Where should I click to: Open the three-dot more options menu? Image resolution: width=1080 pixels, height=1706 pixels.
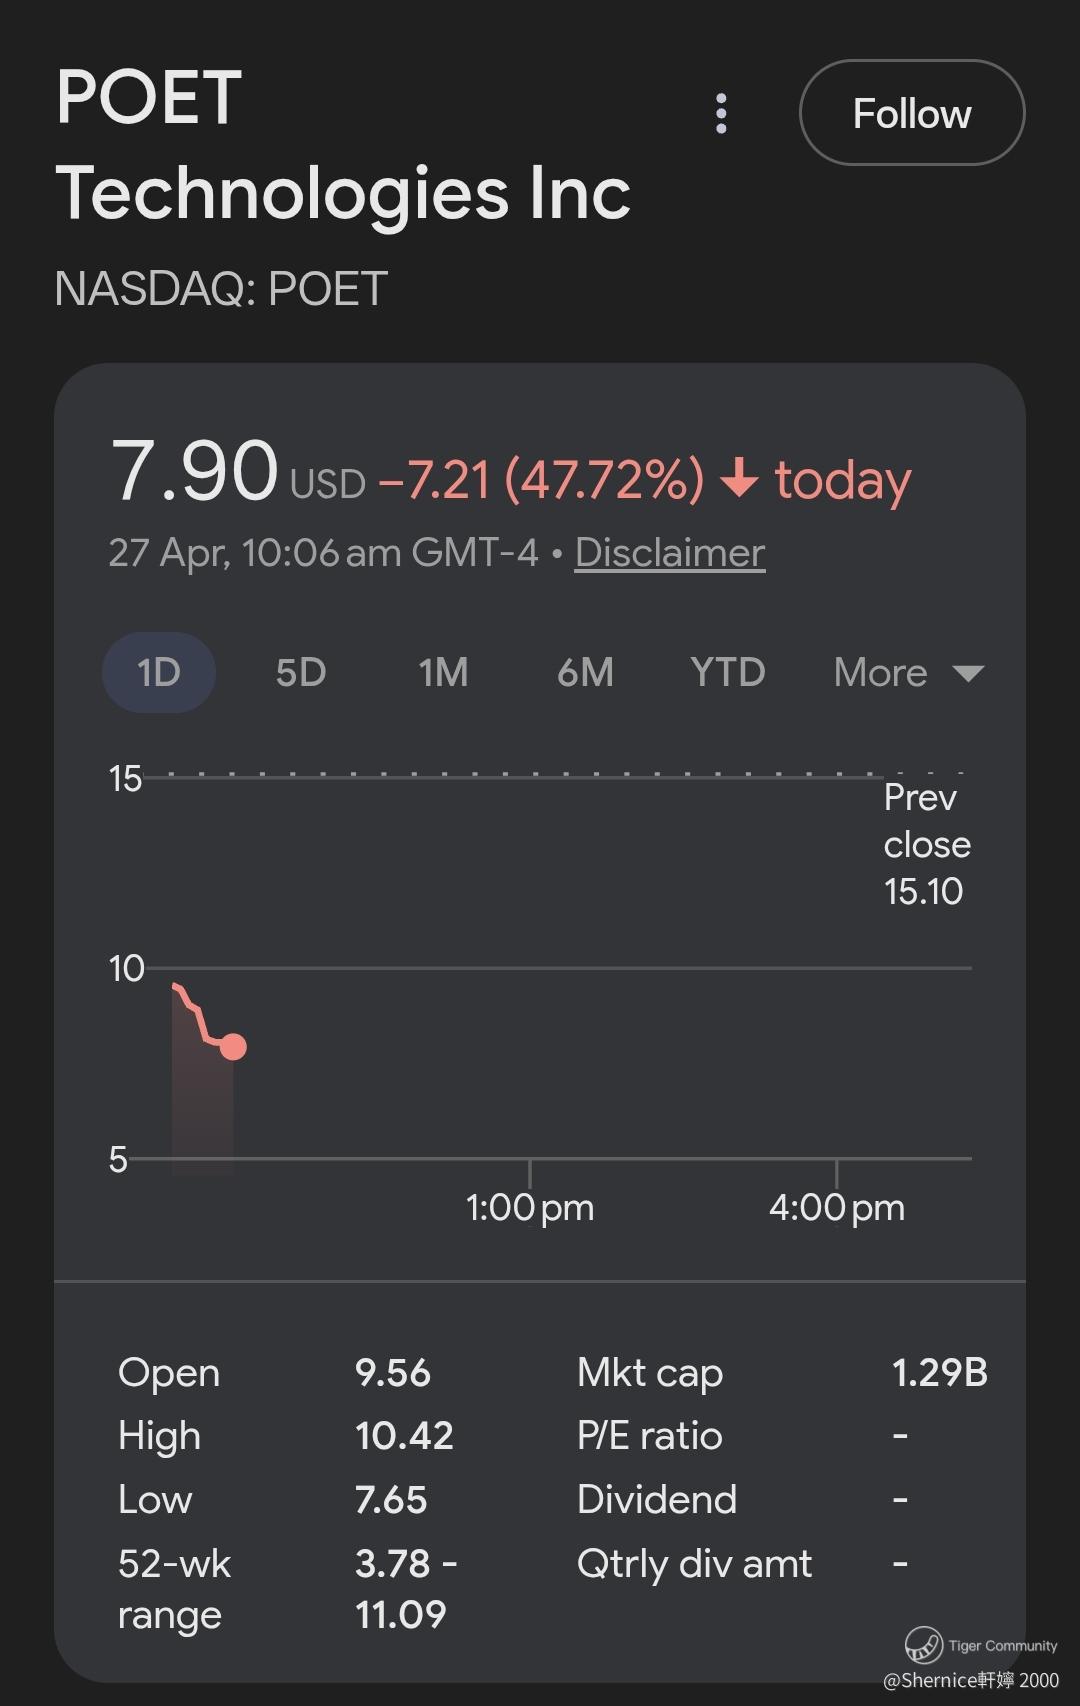721,114
